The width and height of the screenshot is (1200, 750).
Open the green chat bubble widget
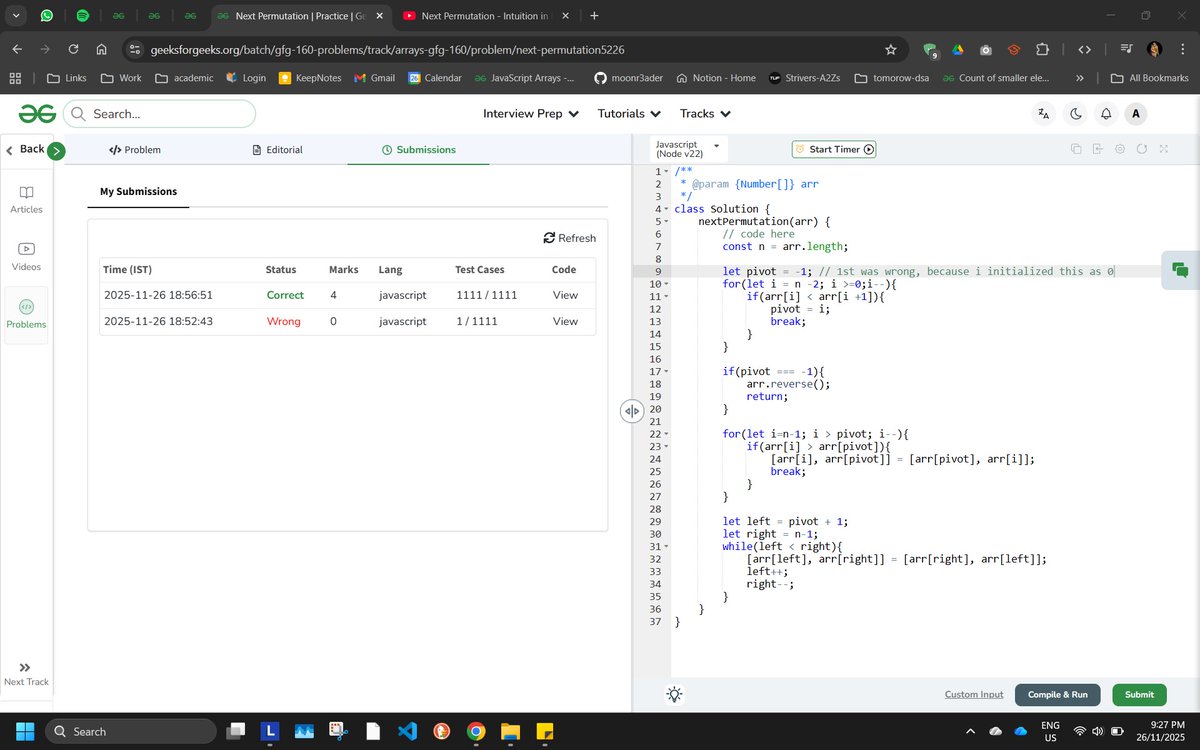(1180, 269)
